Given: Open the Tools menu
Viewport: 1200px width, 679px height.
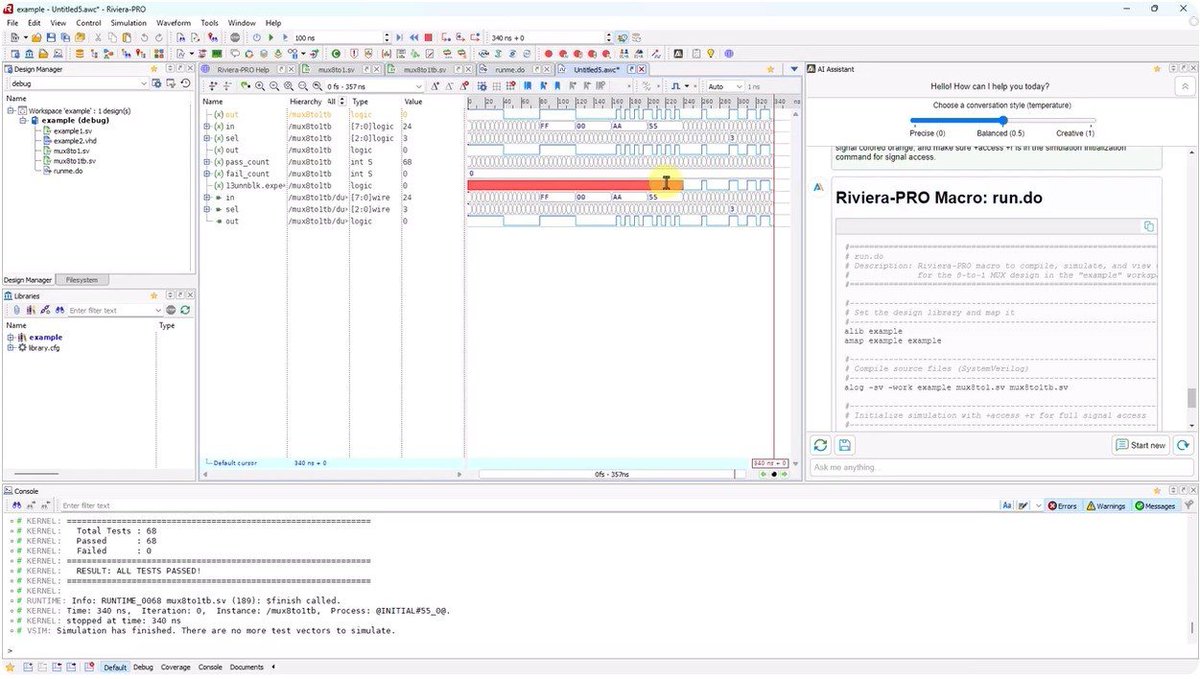Looking at the screenshot, I should [209, 22].
